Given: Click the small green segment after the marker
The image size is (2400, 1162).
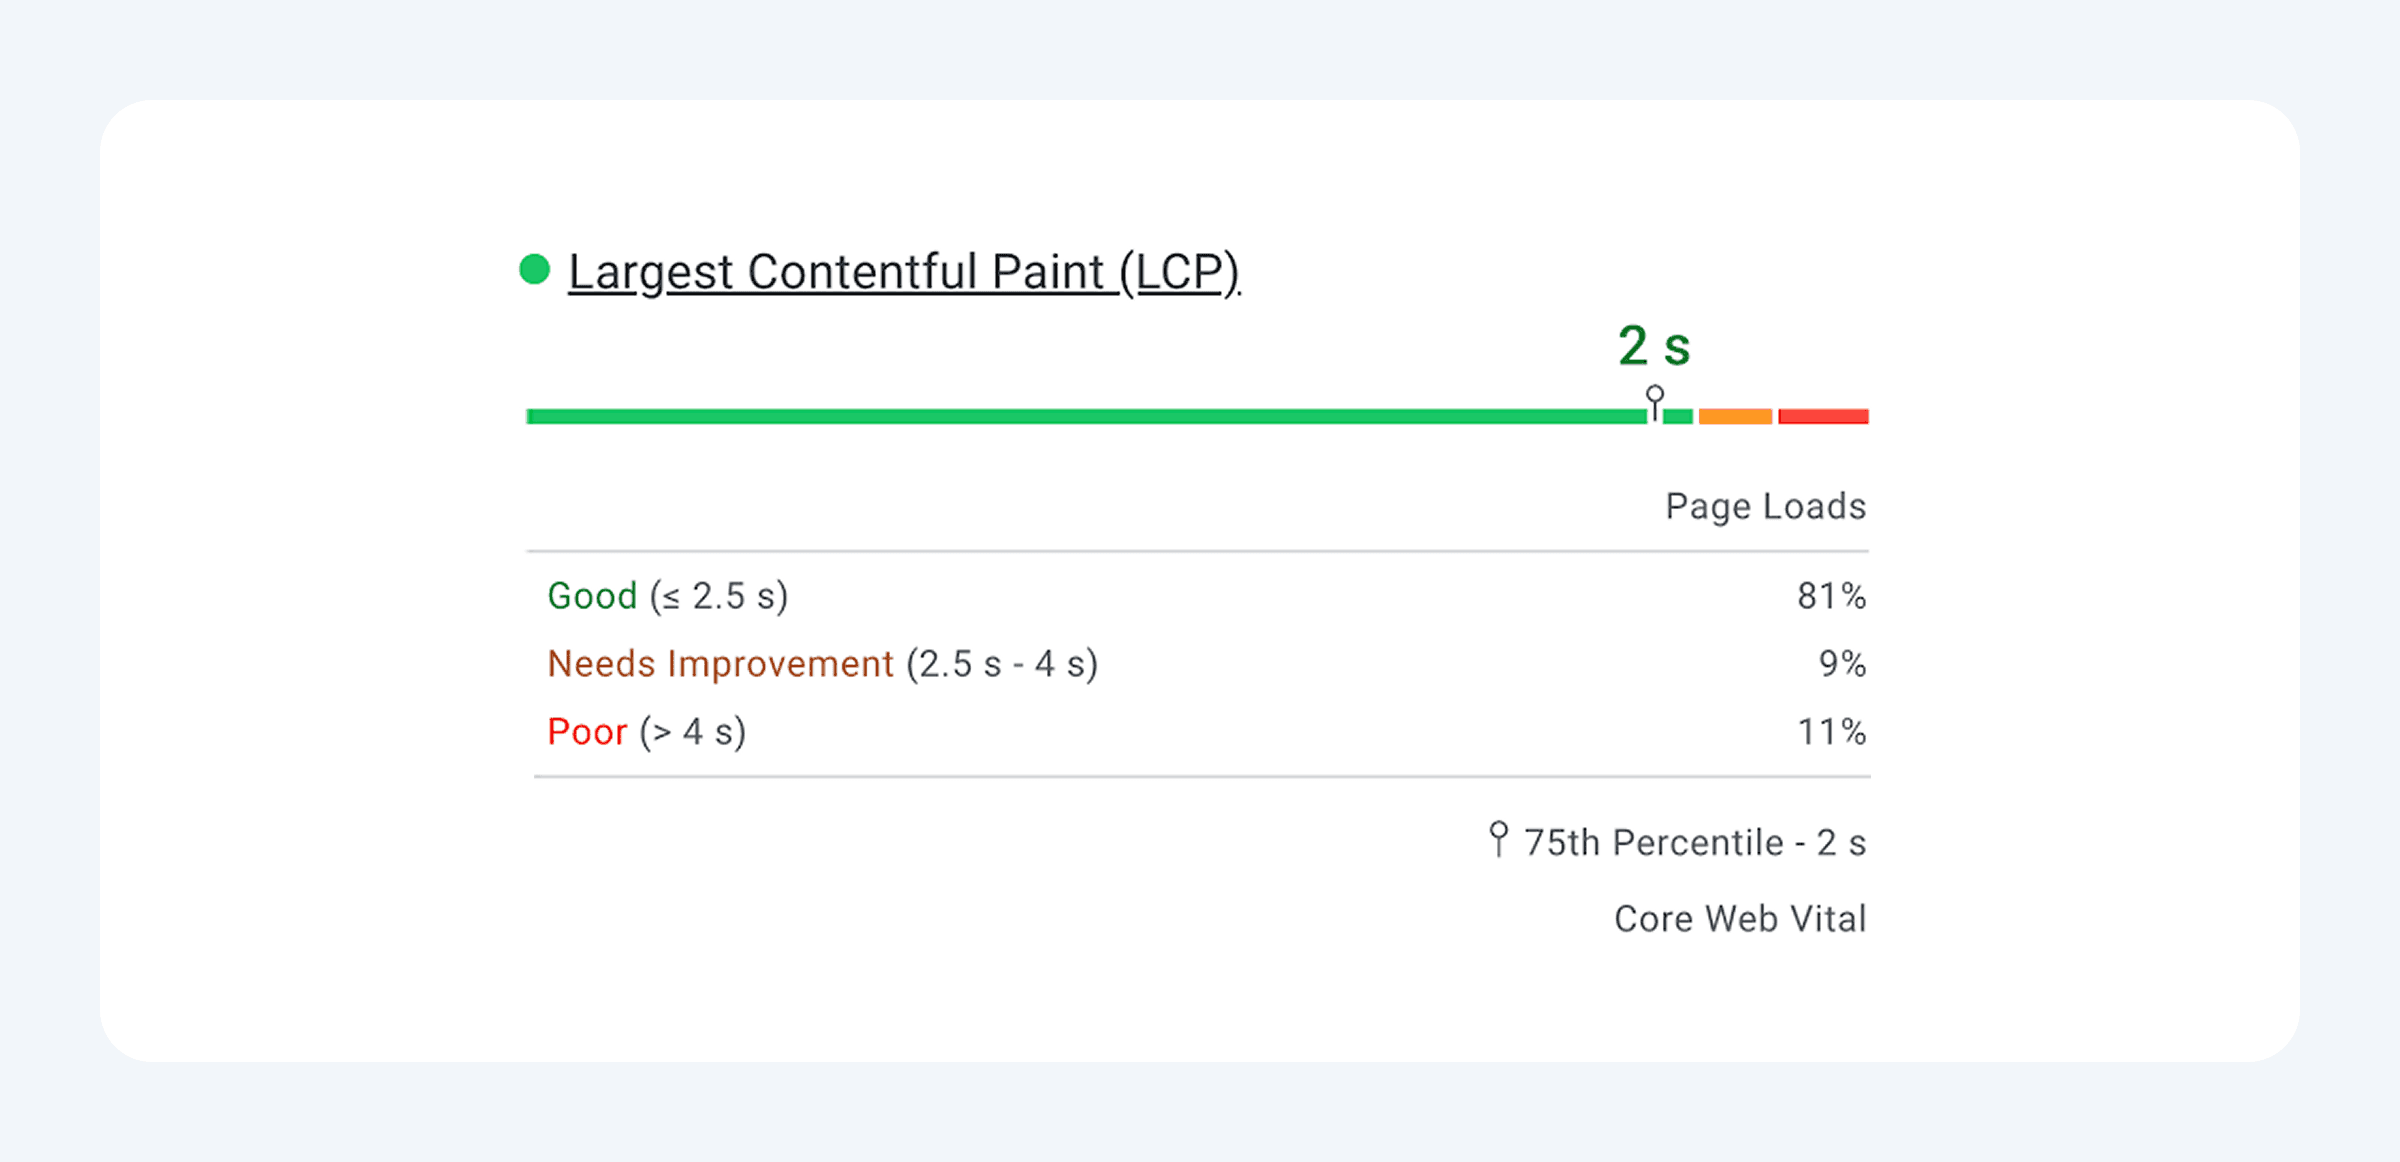Looking at the screenshot, I should point(1682,414).
